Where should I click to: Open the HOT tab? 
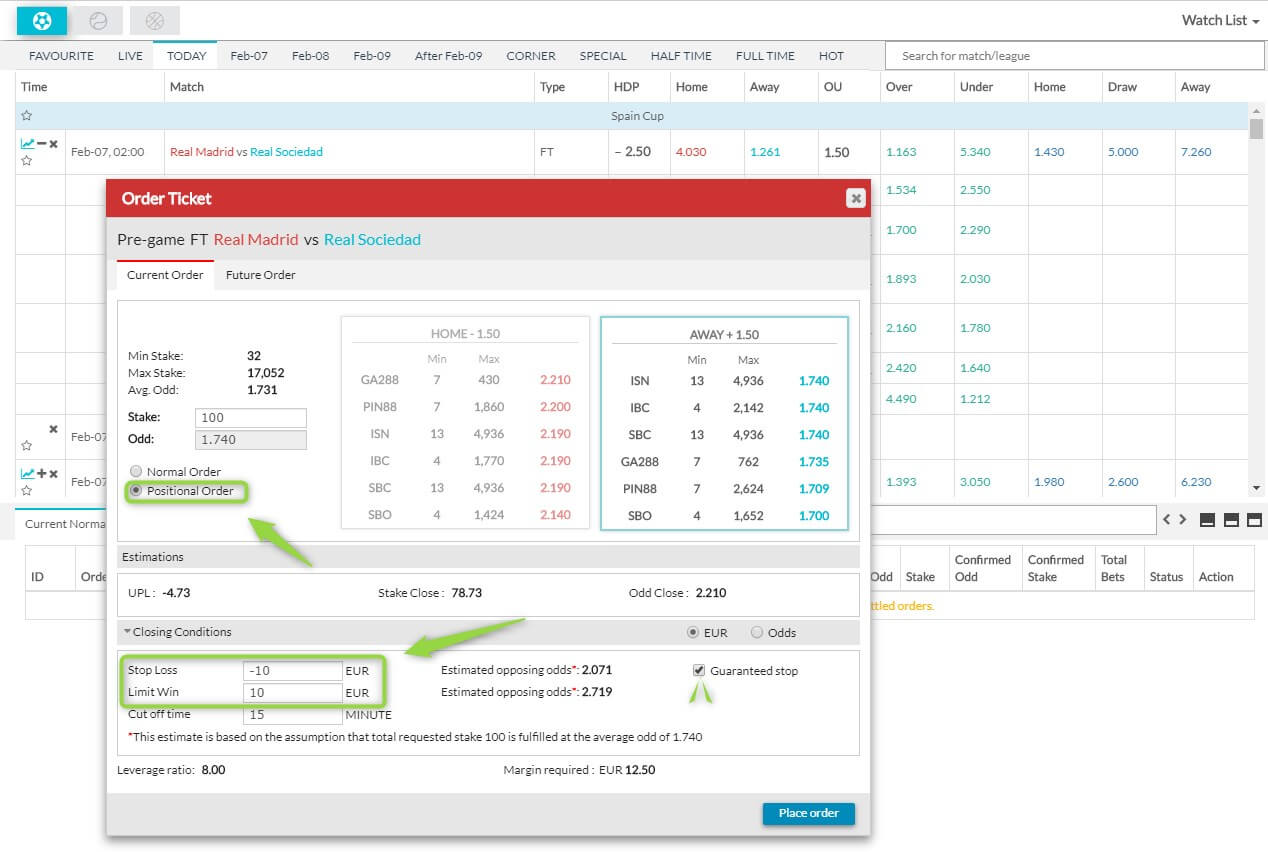[831, 56]
